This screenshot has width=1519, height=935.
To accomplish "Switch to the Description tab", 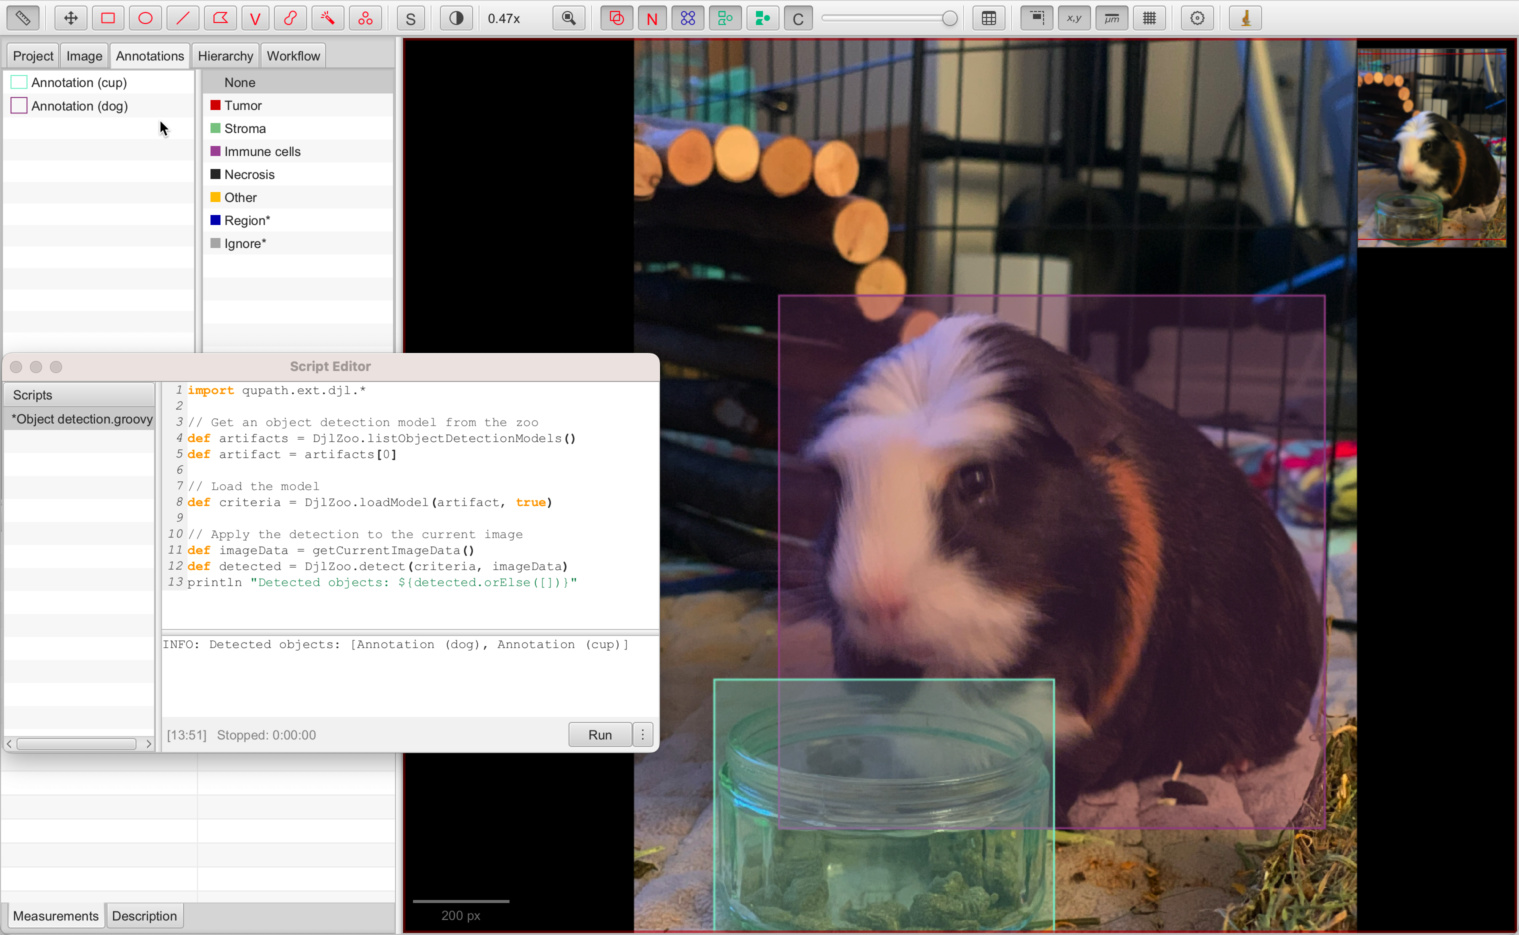I will (144, 916).
